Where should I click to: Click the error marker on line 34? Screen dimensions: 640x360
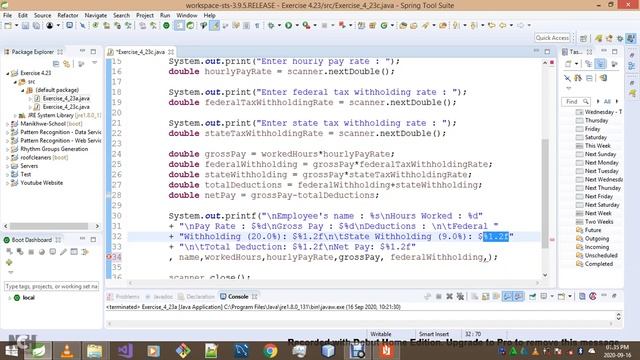pyautogui.click(x=109, y=257)
